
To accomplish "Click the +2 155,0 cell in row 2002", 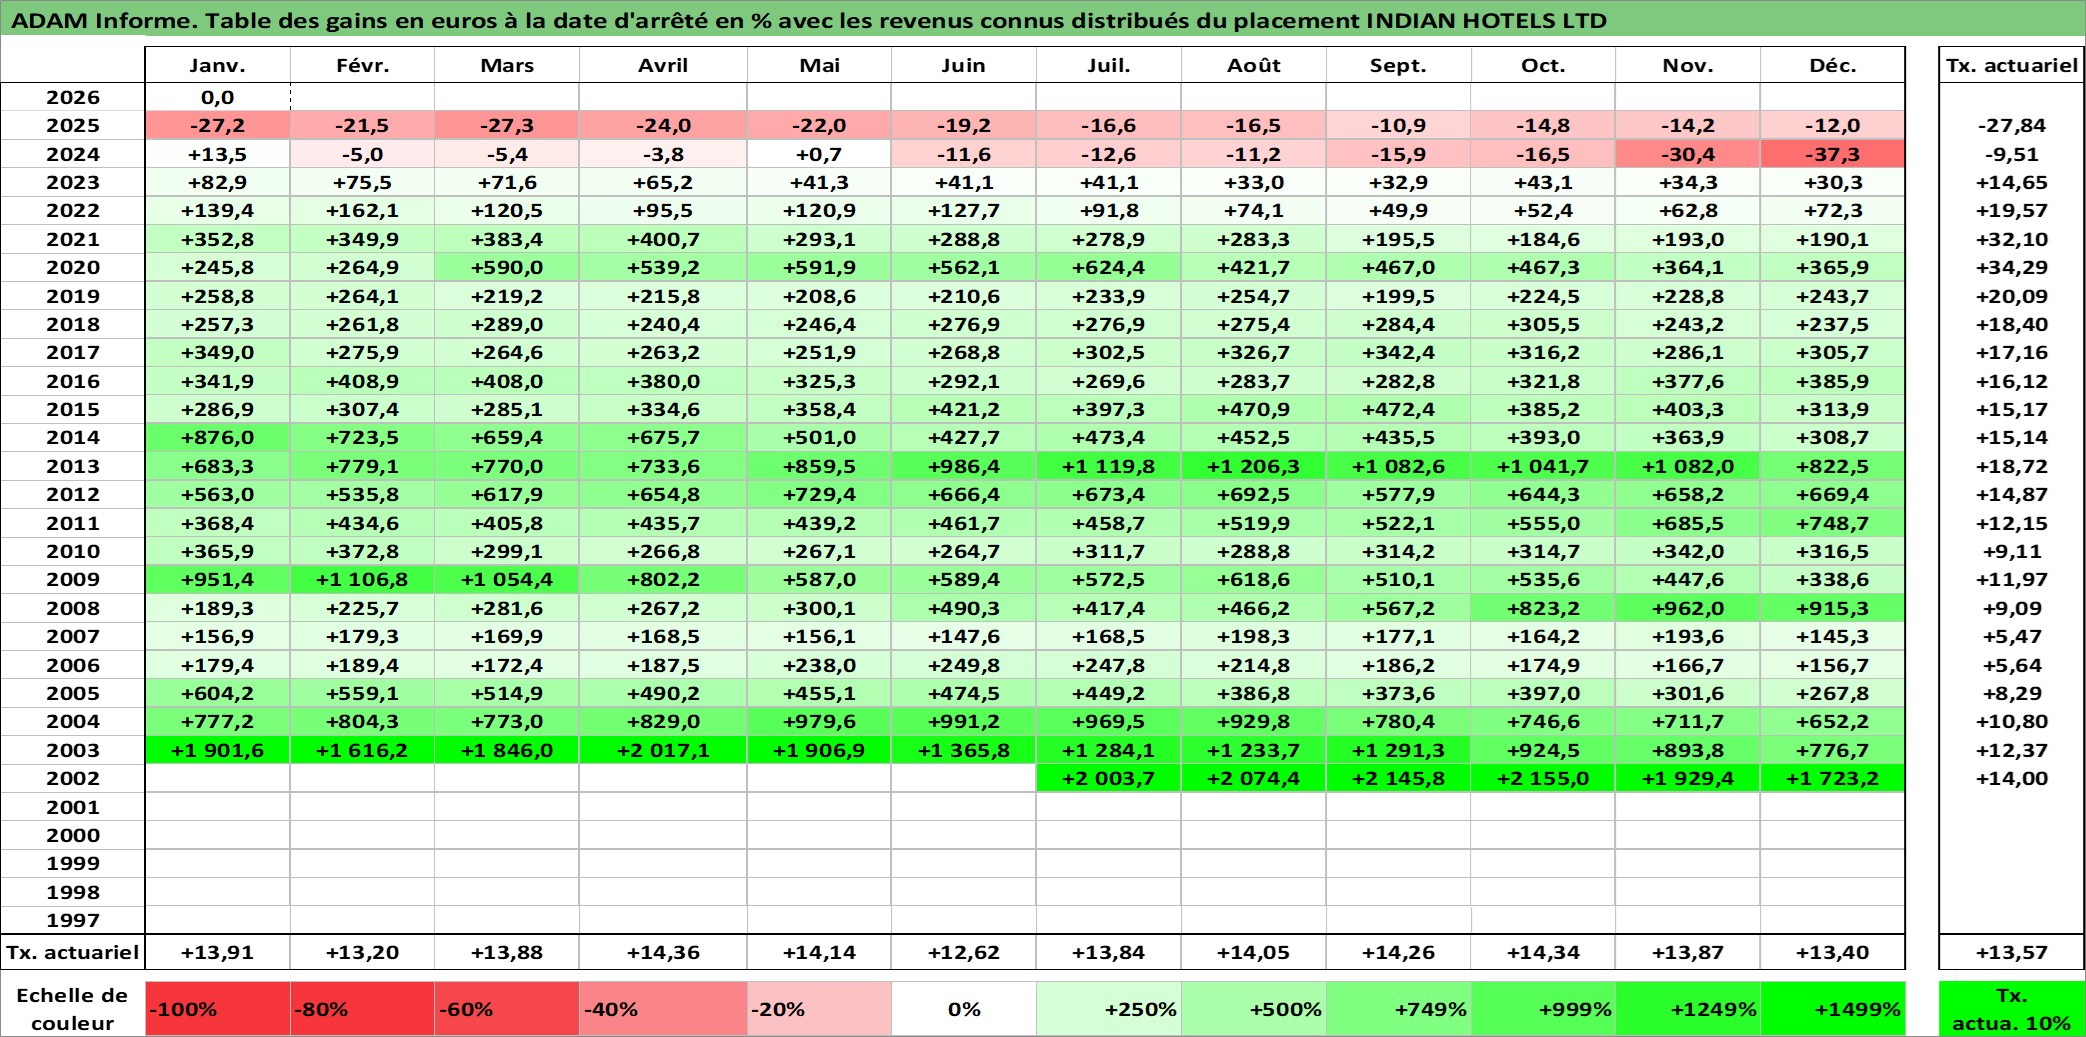I will [1543, 778].
